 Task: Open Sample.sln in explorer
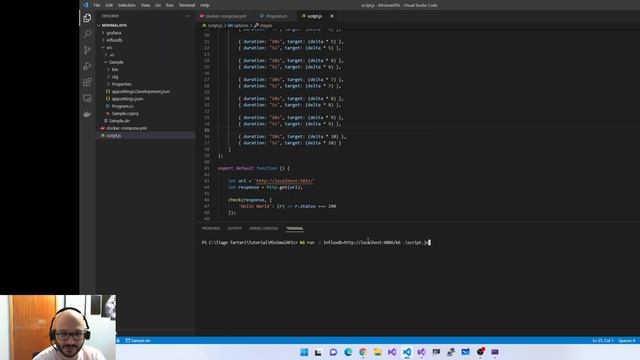(145, 121)
